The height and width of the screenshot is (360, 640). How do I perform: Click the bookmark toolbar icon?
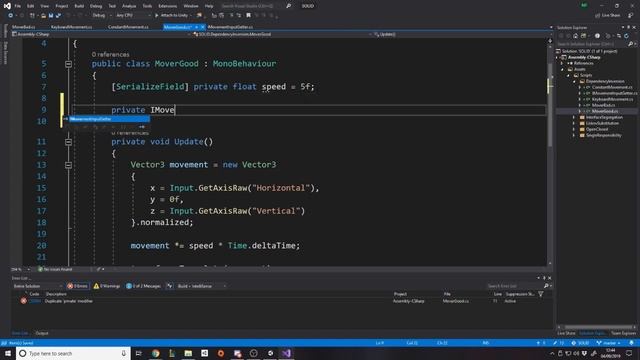coord(248,16)
